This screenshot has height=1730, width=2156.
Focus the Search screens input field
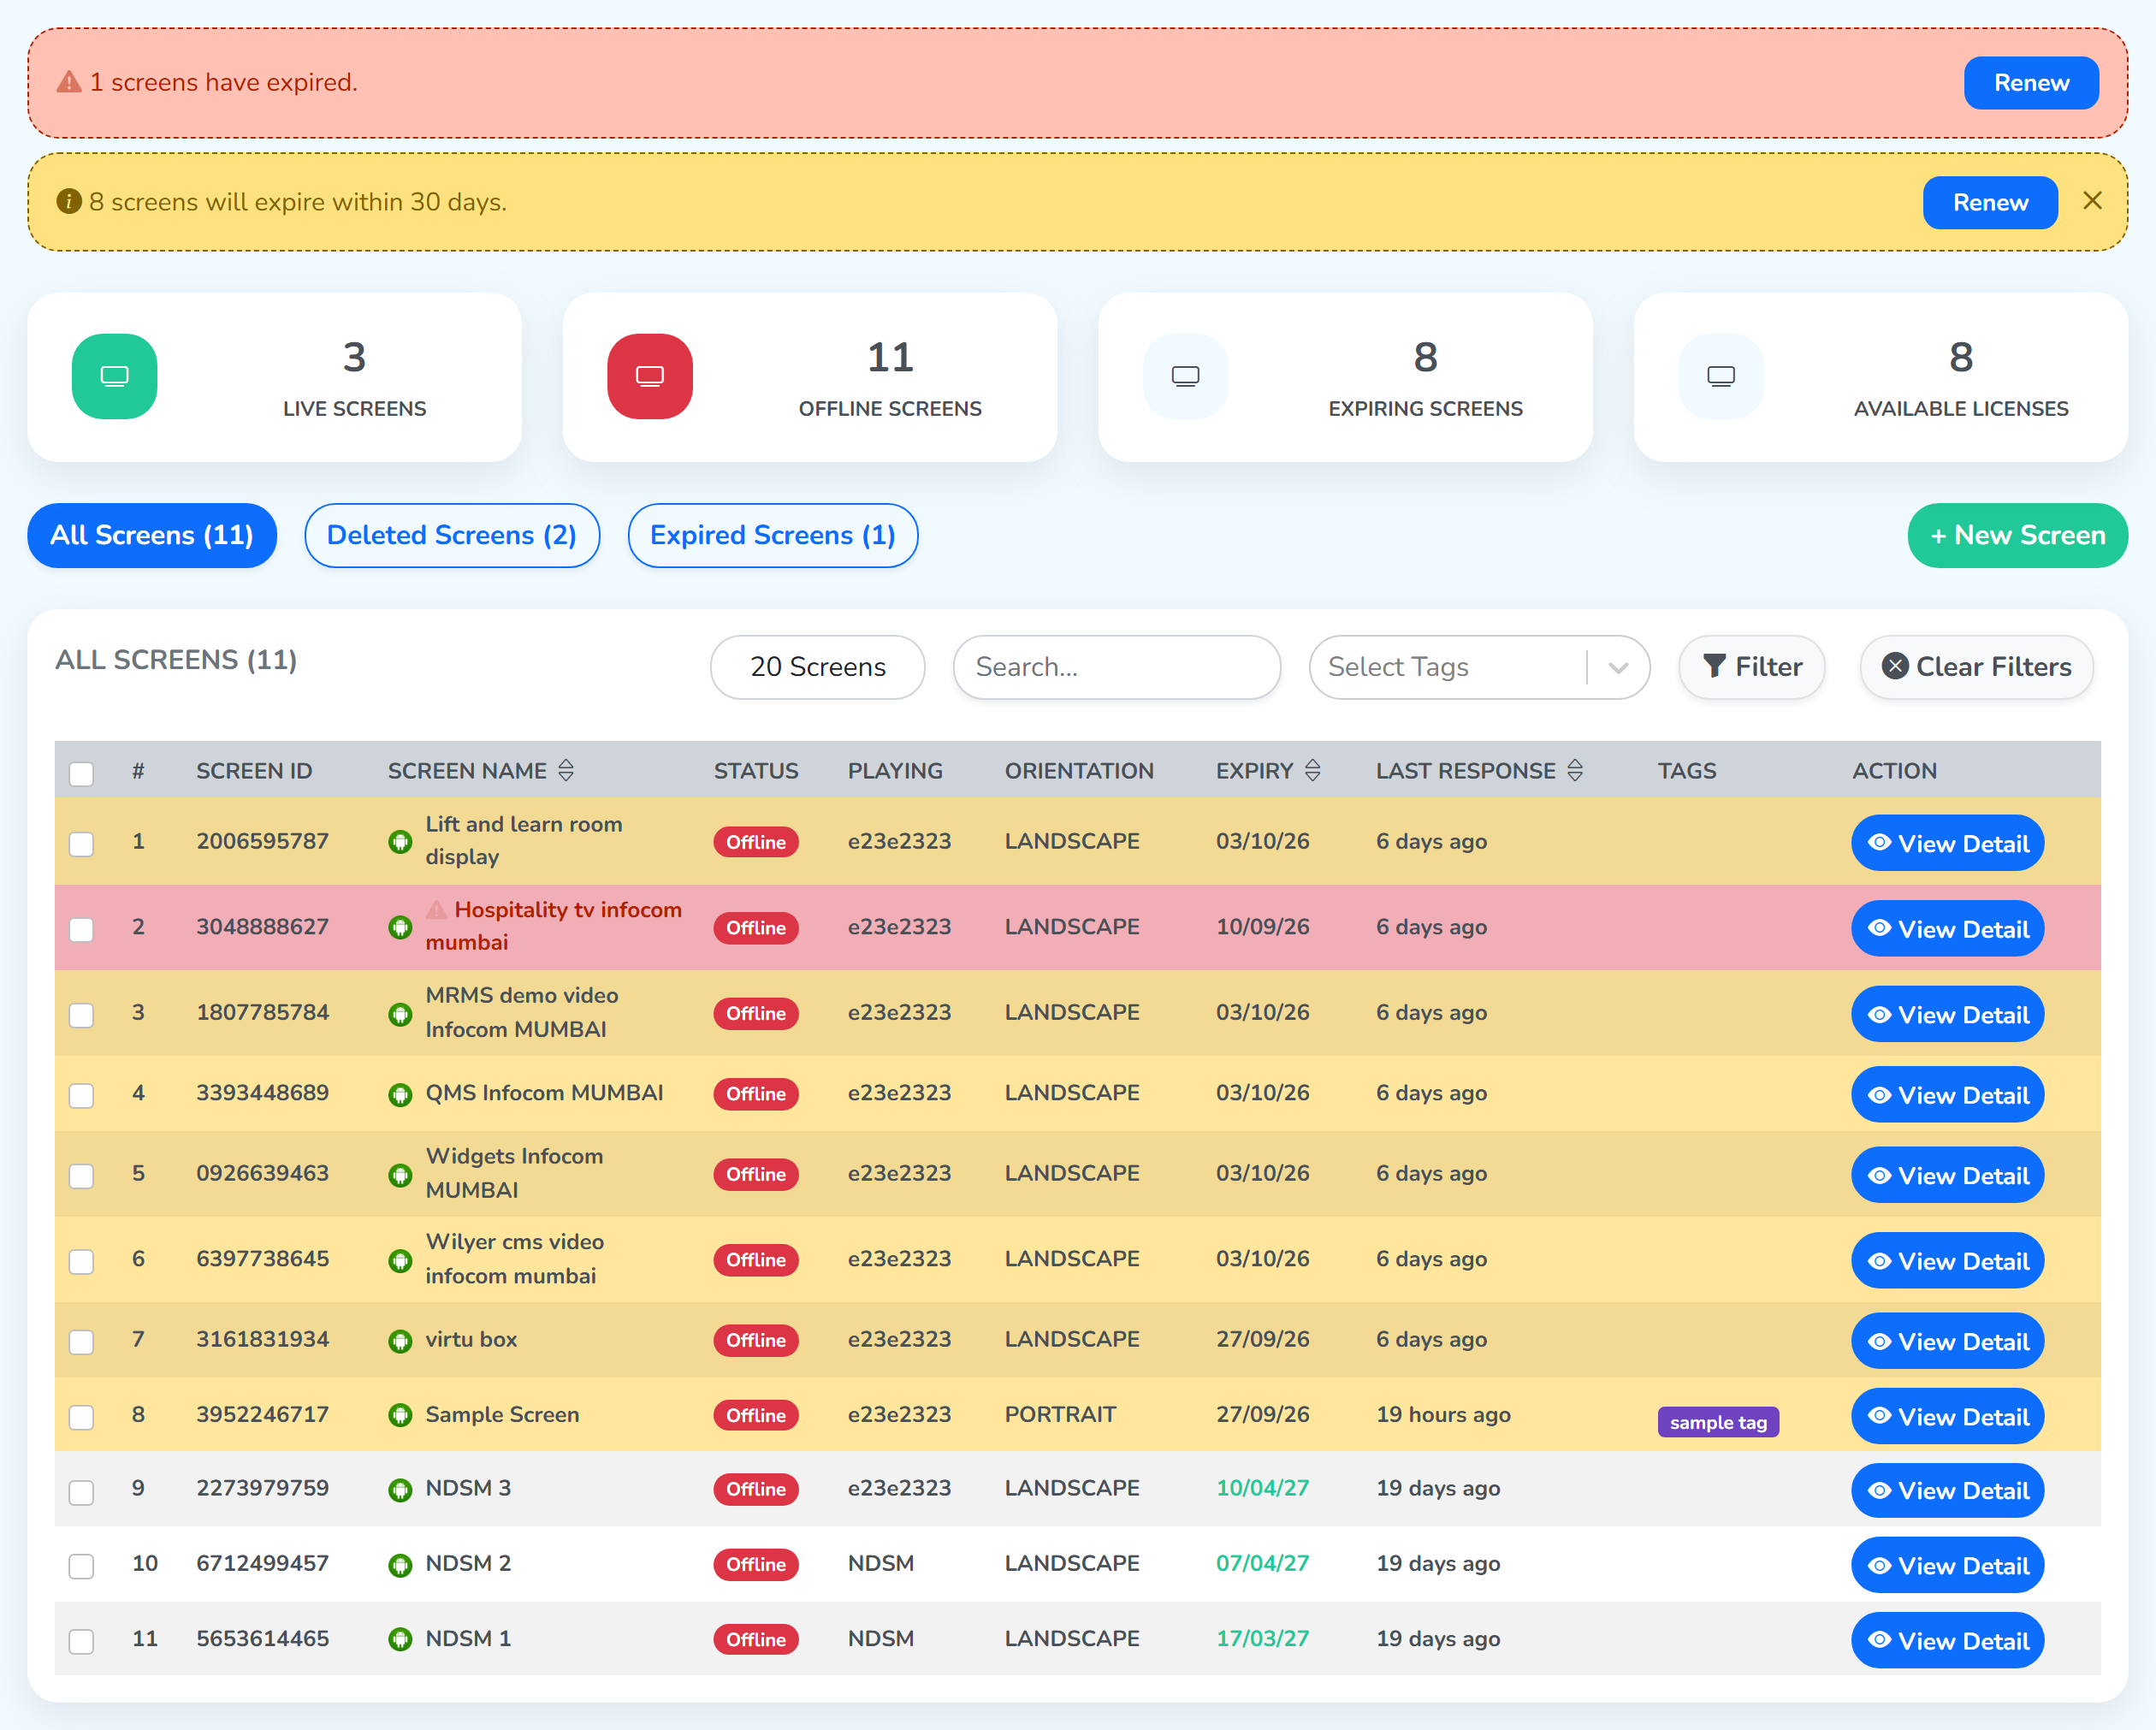pos(1116,667)
